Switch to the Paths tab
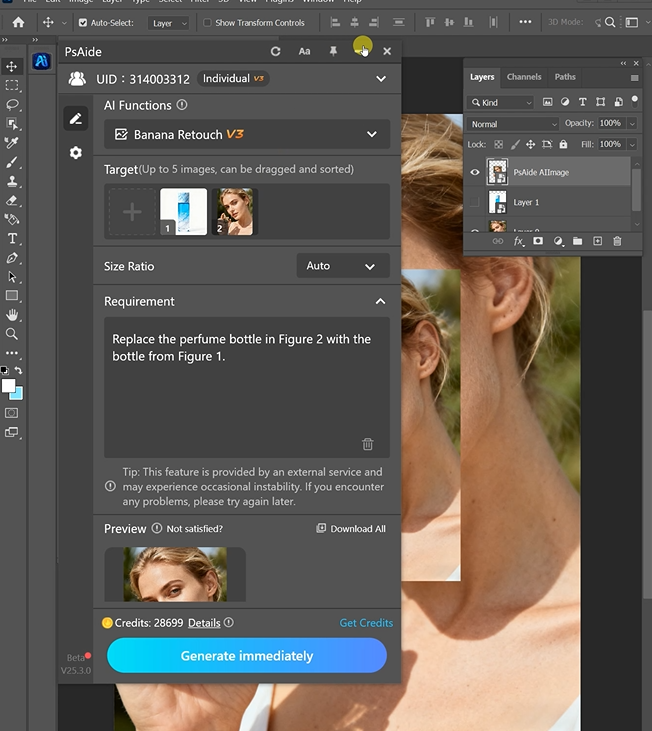Screen dimensions: 652x731 pyautogui.click(x=565, y=77)
